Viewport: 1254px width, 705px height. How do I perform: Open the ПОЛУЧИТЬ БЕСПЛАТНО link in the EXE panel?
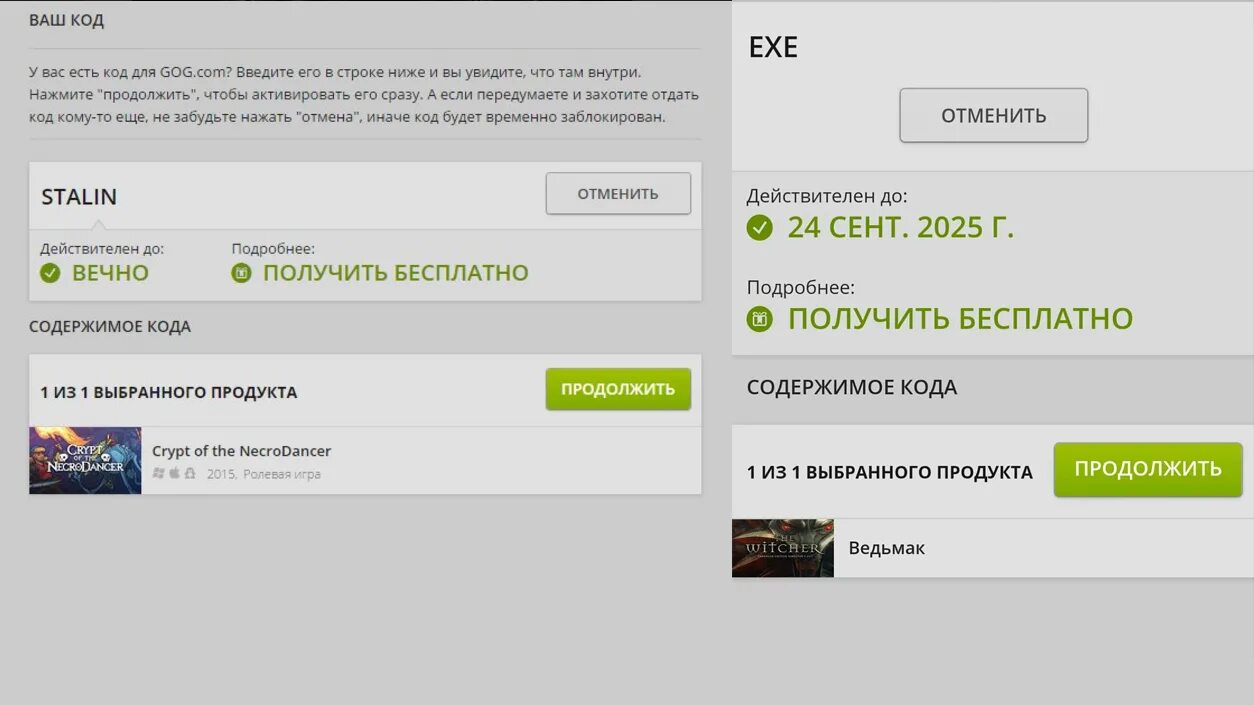tap(959, 317)
